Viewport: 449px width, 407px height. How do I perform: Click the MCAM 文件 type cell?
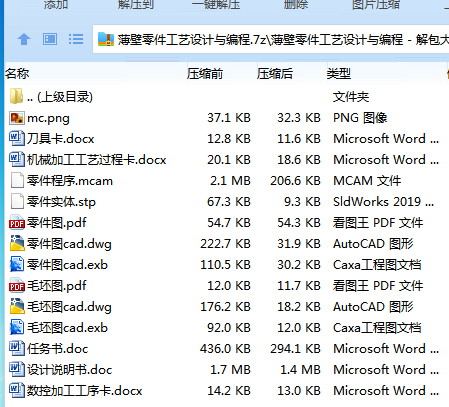click(367, 181)
